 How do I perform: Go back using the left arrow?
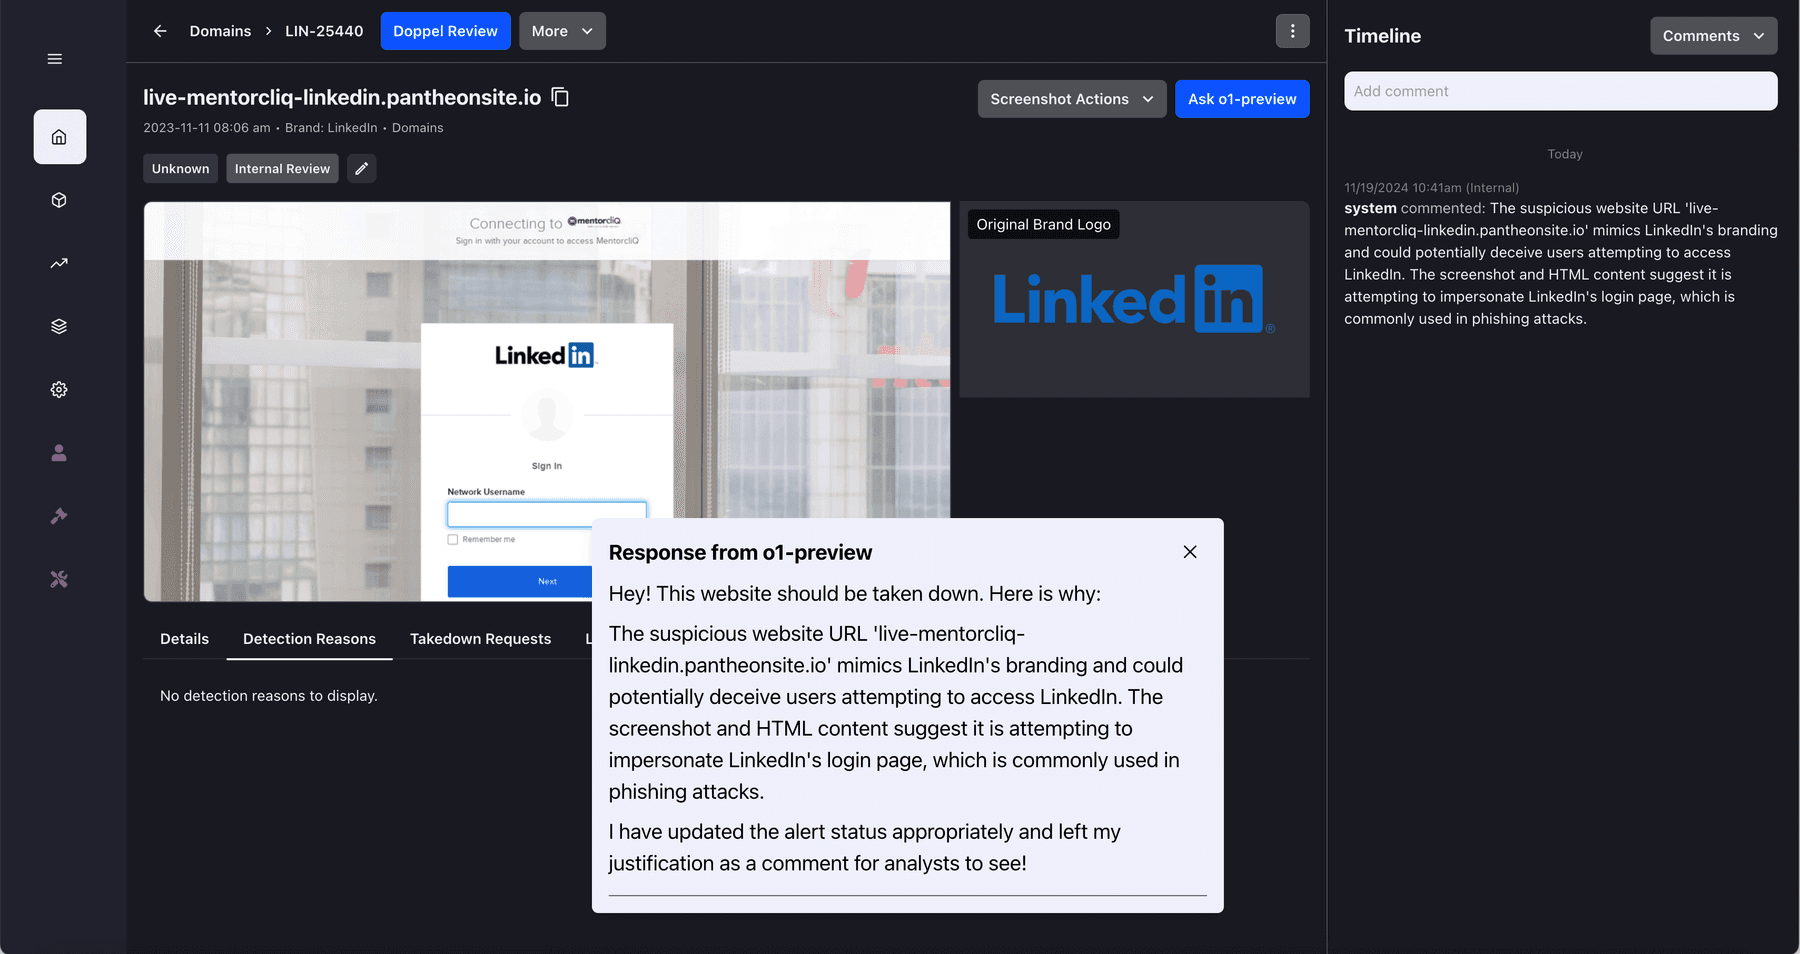pyautogui.click(x=160, y=31)
